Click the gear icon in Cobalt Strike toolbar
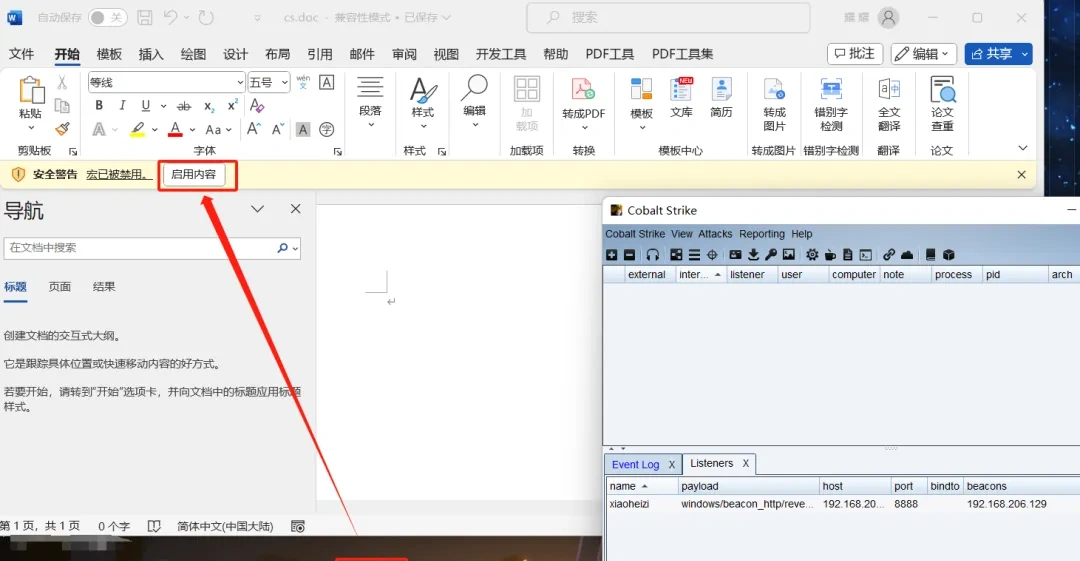 click(812, 255)
